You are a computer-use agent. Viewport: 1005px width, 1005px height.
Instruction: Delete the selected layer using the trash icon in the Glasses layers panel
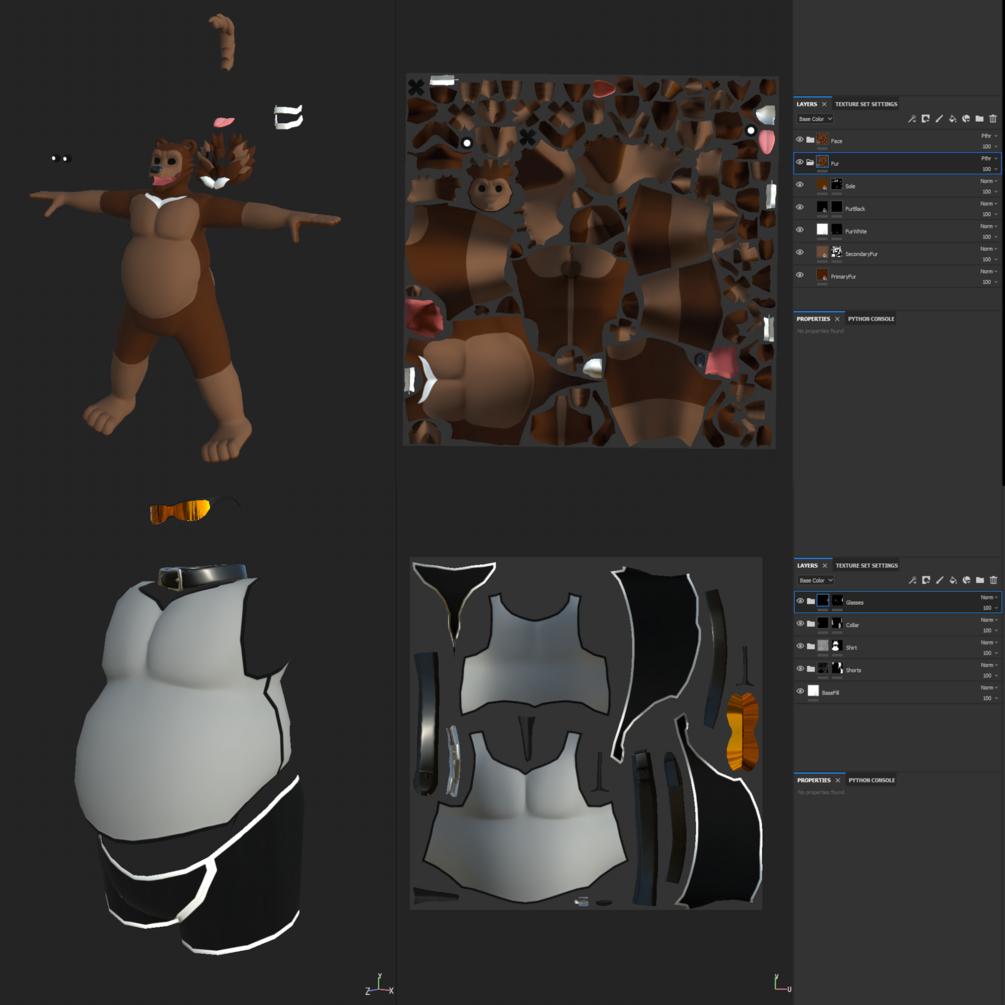pos(993,580)
